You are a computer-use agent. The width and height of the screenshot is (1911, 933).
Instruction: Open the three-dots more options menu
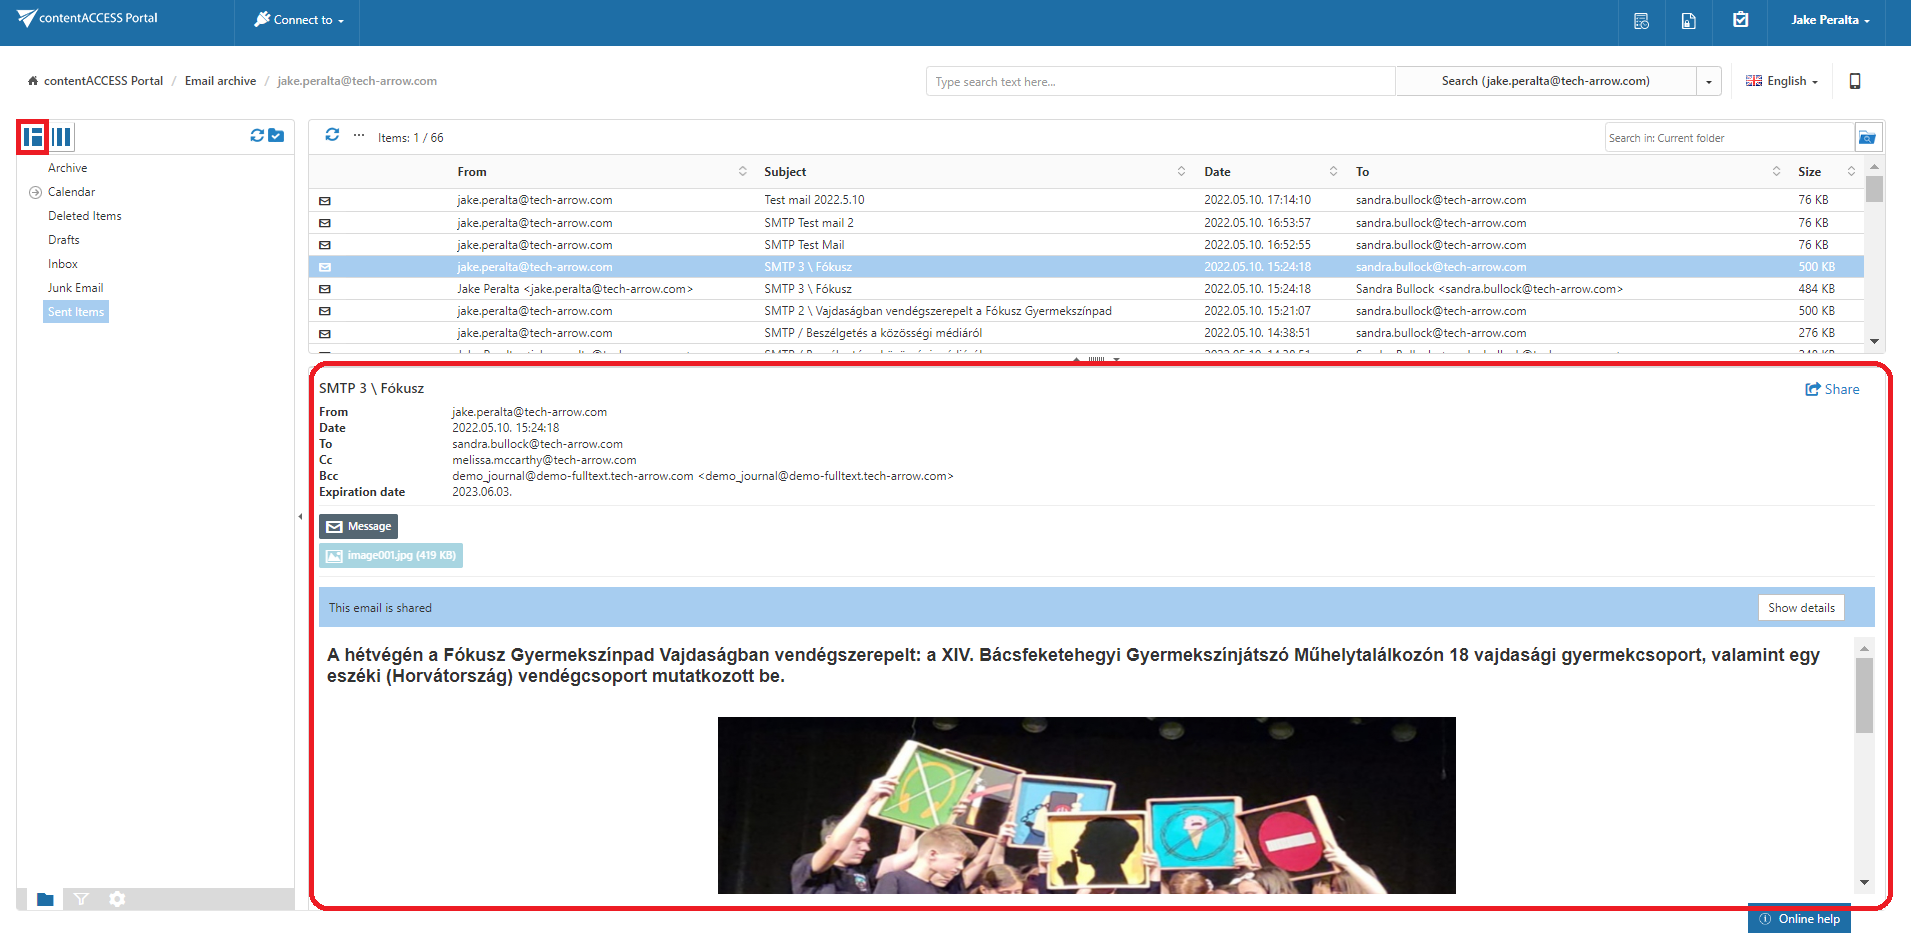(x=359, y=135)
